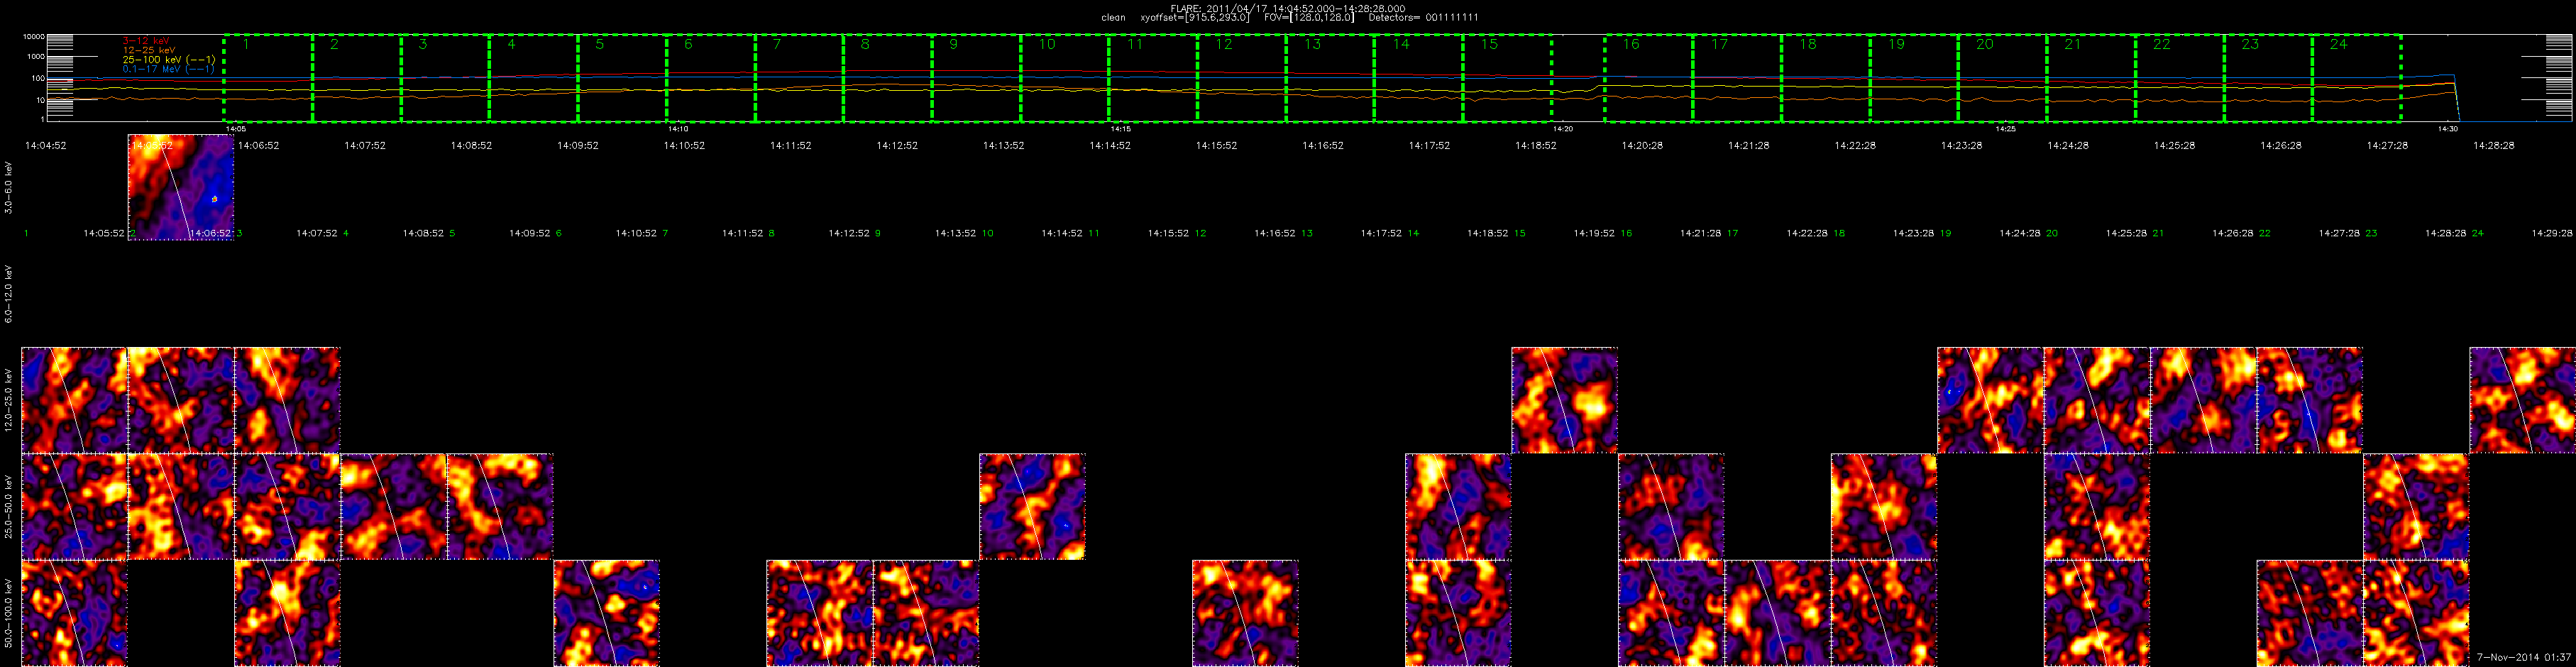View the 50.0-100.0 keV image at 14:15:52
The width and height of the screenshot is (2576, 667).
coord(1245,613)
